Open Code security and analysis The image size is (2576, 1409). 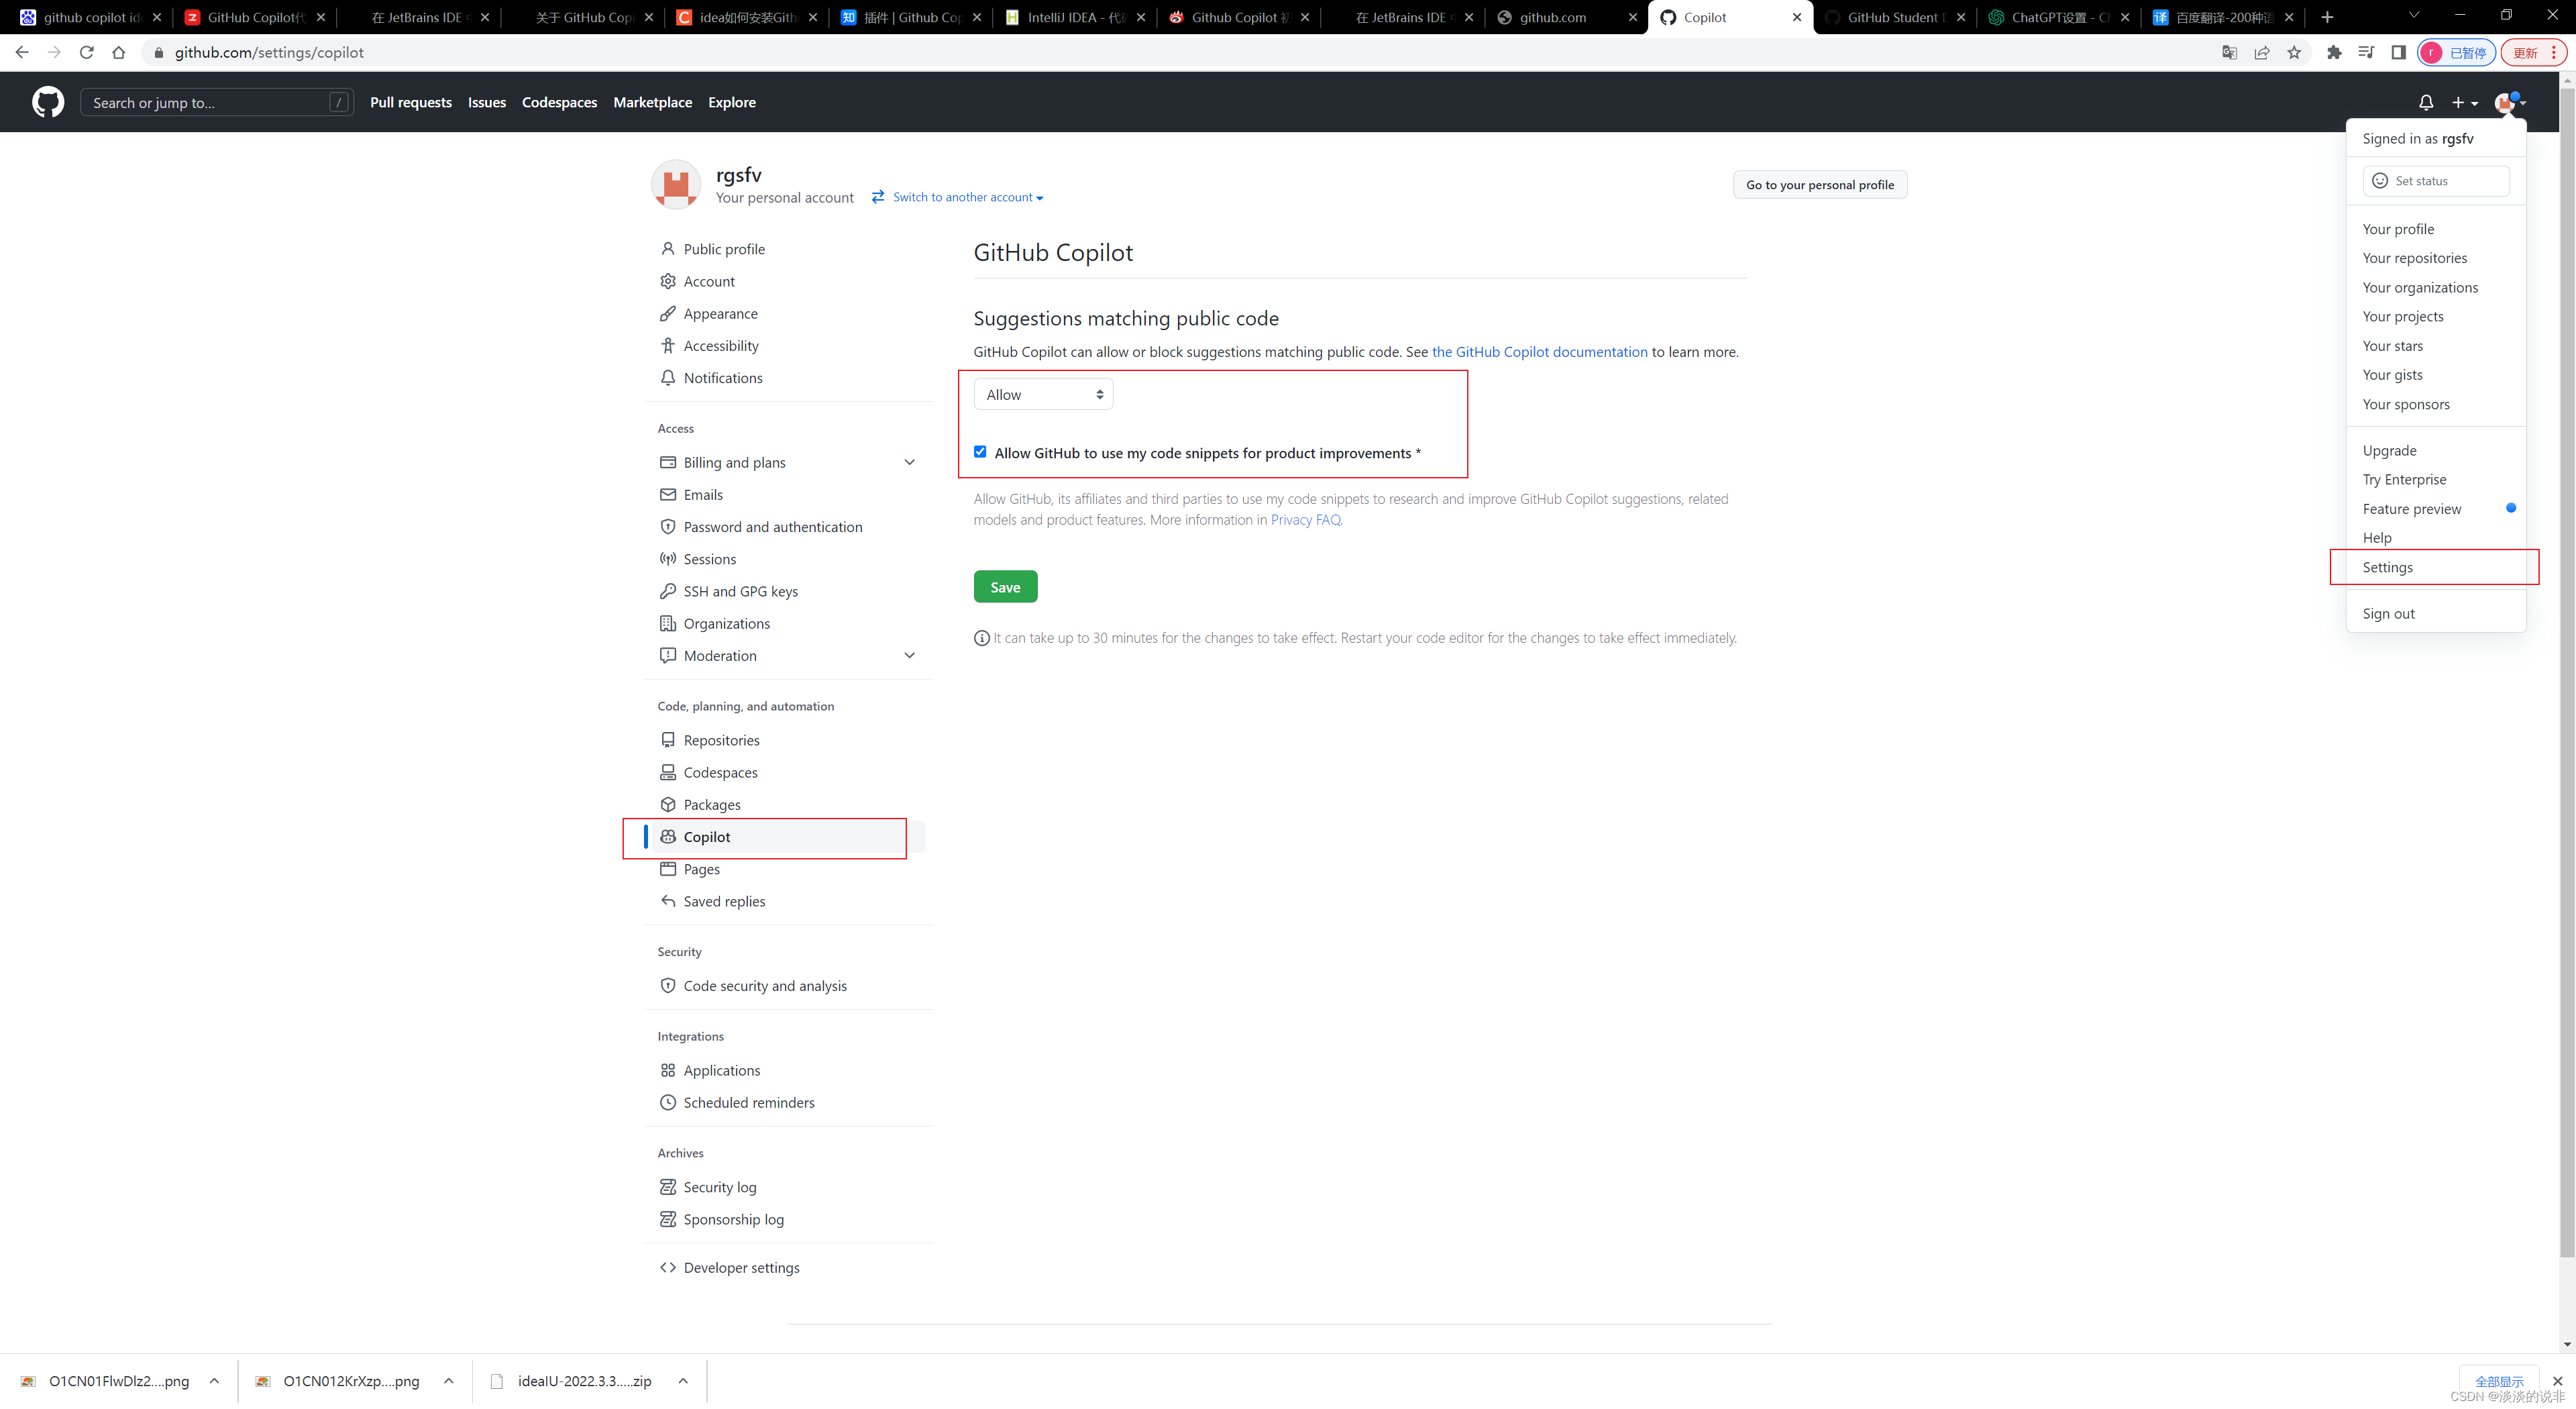click(x=765, y=985)
